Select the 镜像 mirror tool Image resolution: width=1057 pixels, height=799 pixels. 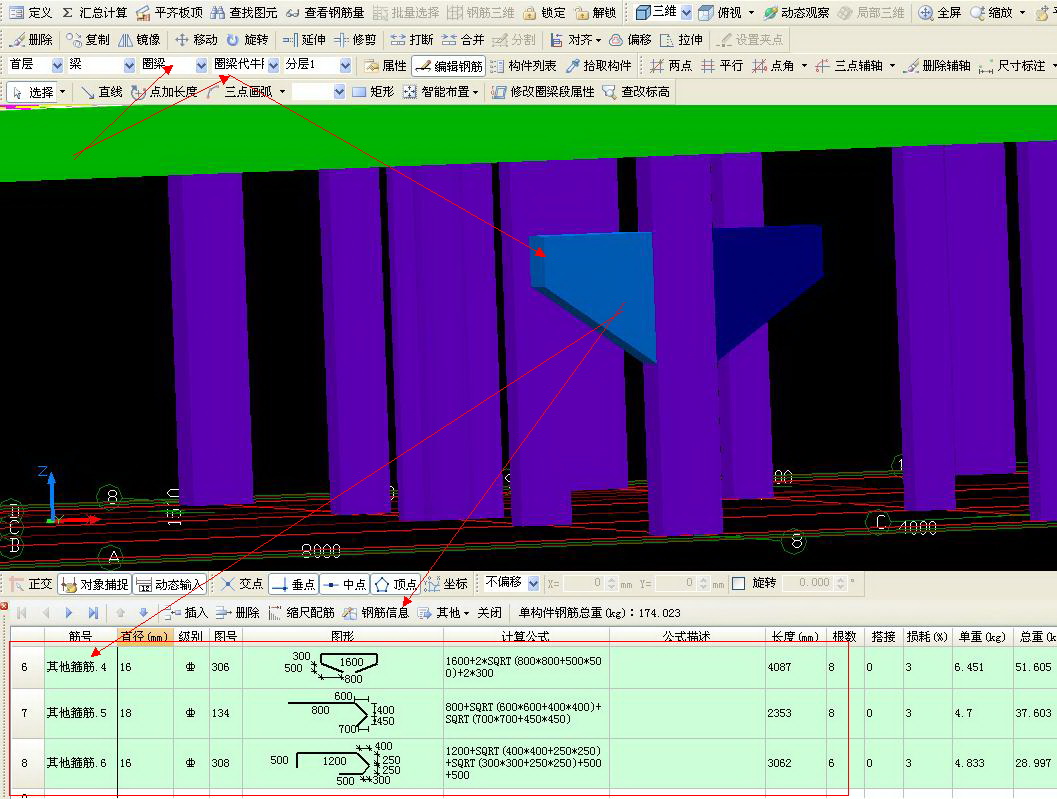pos(140,40)
